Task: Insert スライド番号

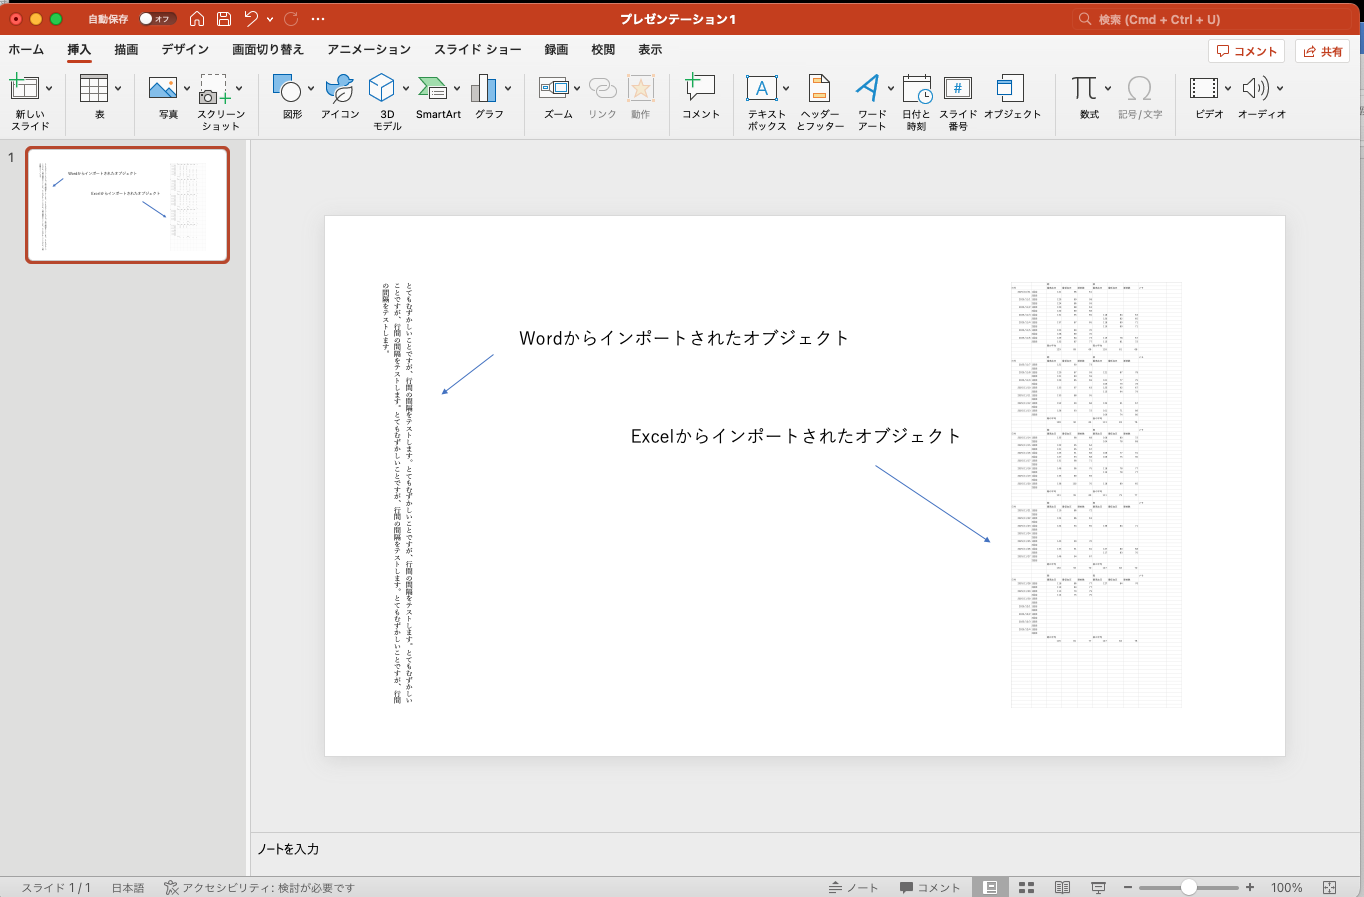Action: point(958,89)
